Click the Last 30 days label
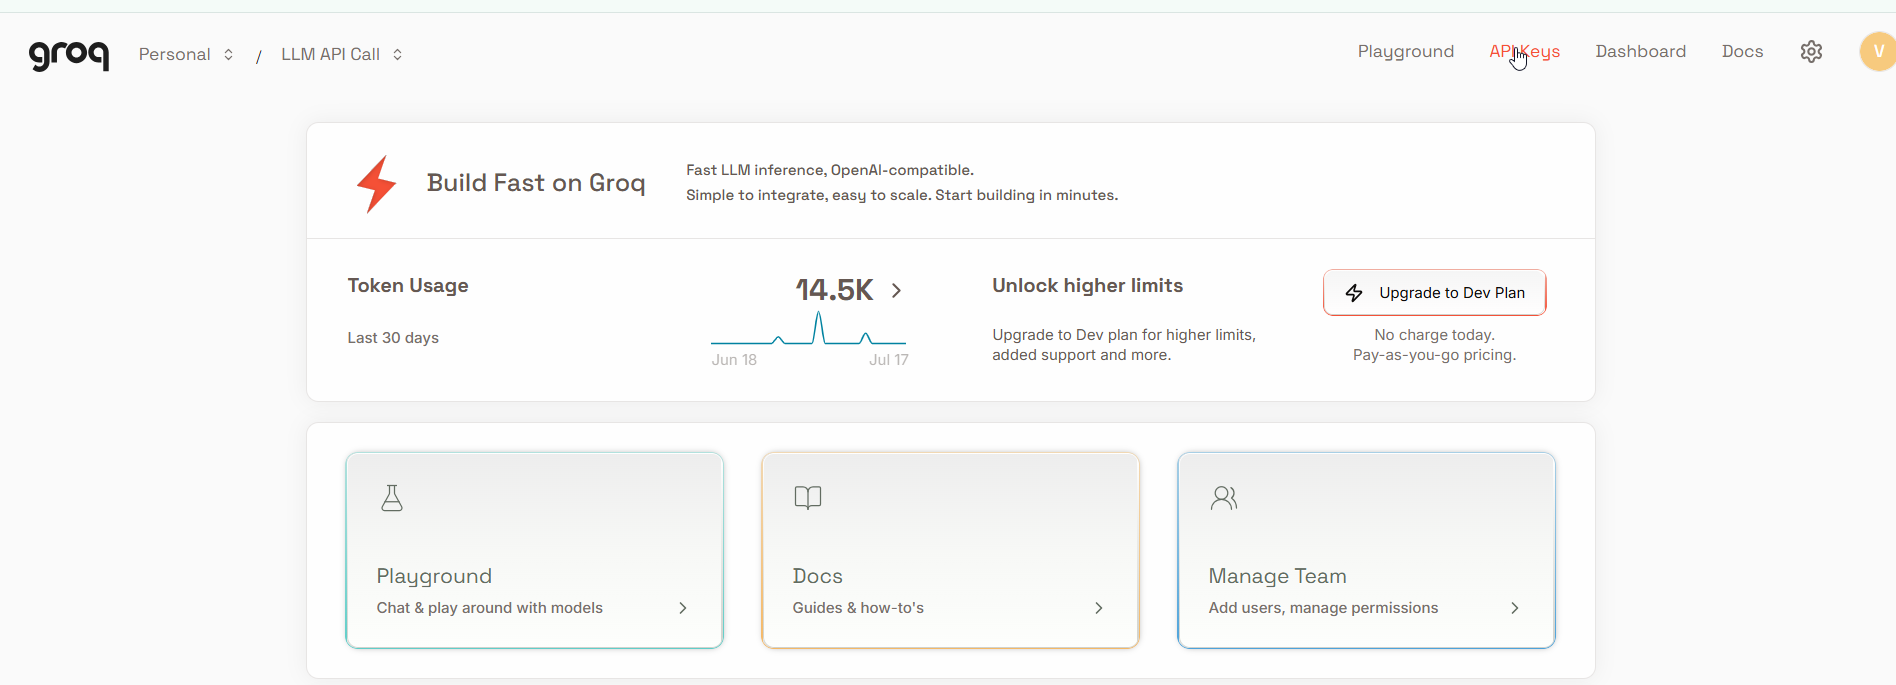1896x685 pixels. [393, 338]
